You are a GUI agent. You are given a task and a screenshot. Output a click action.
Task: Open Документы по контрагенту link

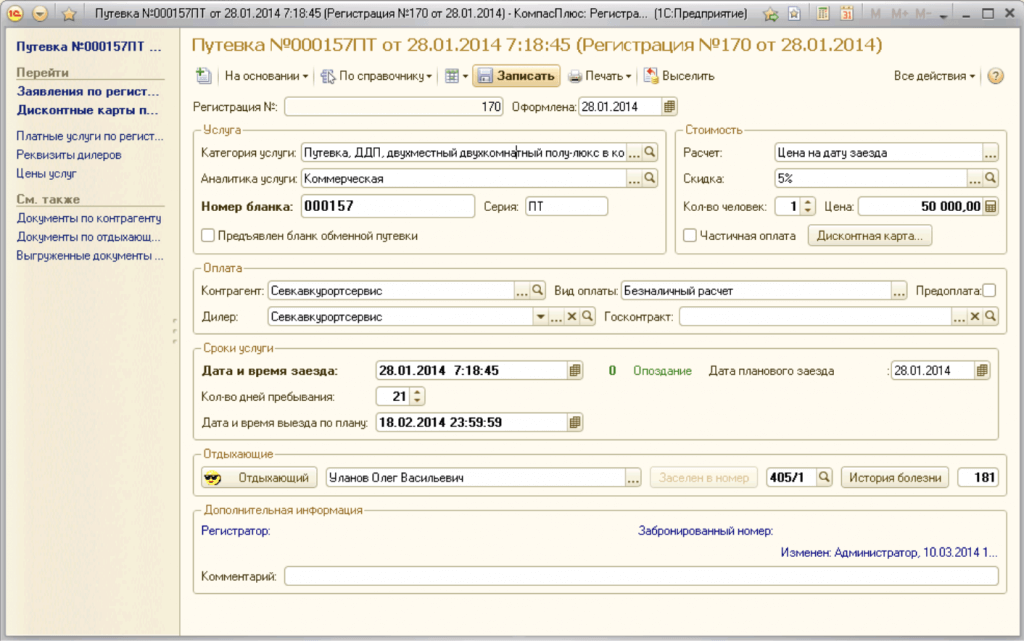[89, 218]
